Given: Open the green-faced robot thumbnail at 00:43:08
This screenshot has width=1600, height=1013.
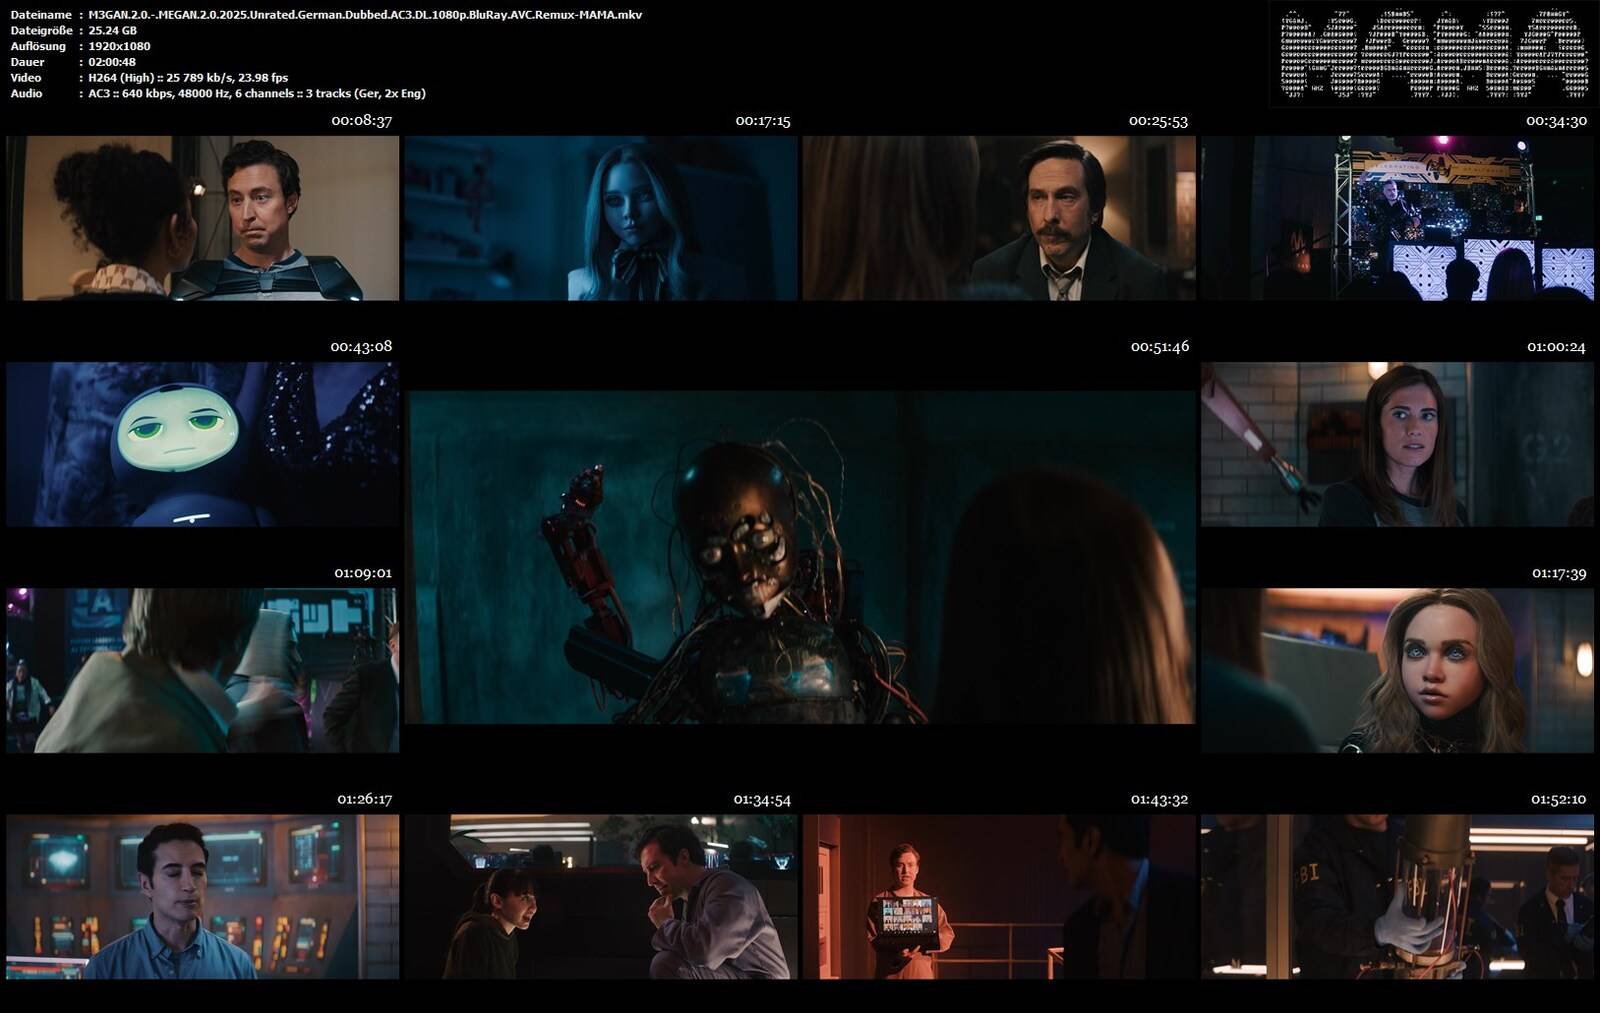Looking at the screenshot, I should pyautogui.click(x=203, y=444).
